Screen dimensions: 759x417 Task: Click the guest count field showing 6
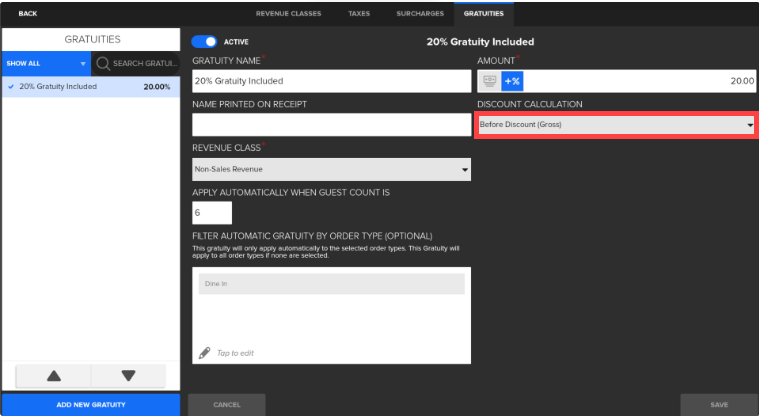211,213
